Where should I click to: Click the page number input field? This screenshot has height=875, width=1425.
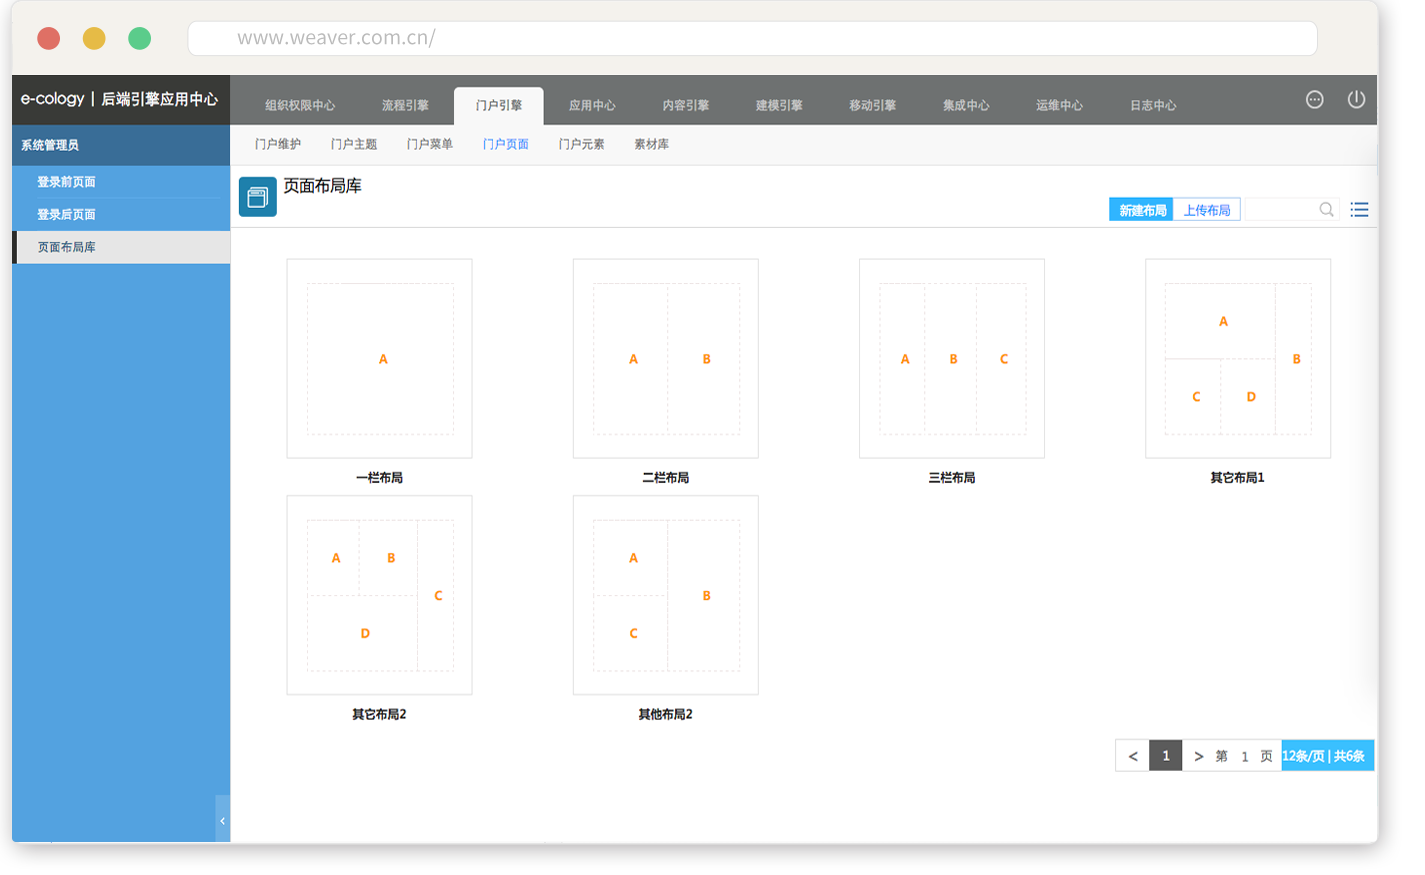(x=1244, y=756)
